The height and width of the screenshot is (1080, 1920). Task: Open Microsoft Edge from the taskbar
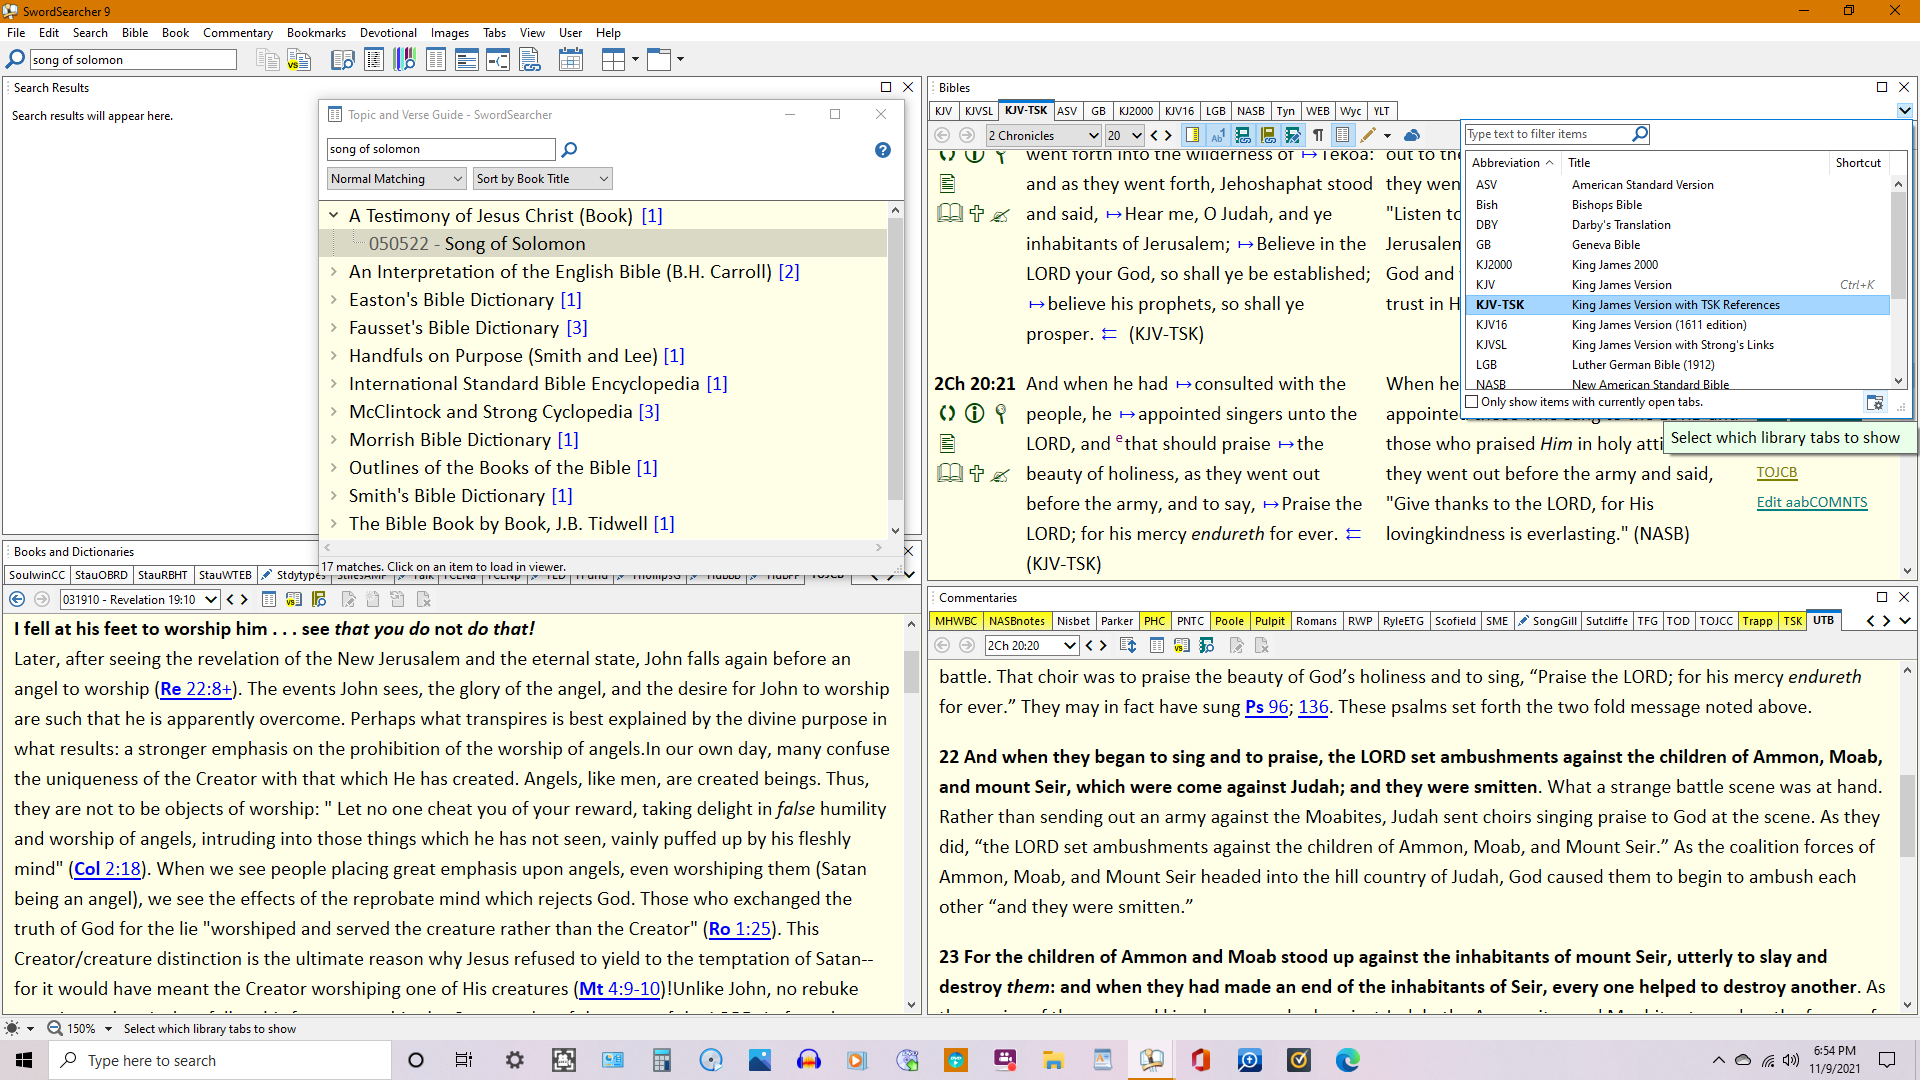[x=1347, y=1060]
